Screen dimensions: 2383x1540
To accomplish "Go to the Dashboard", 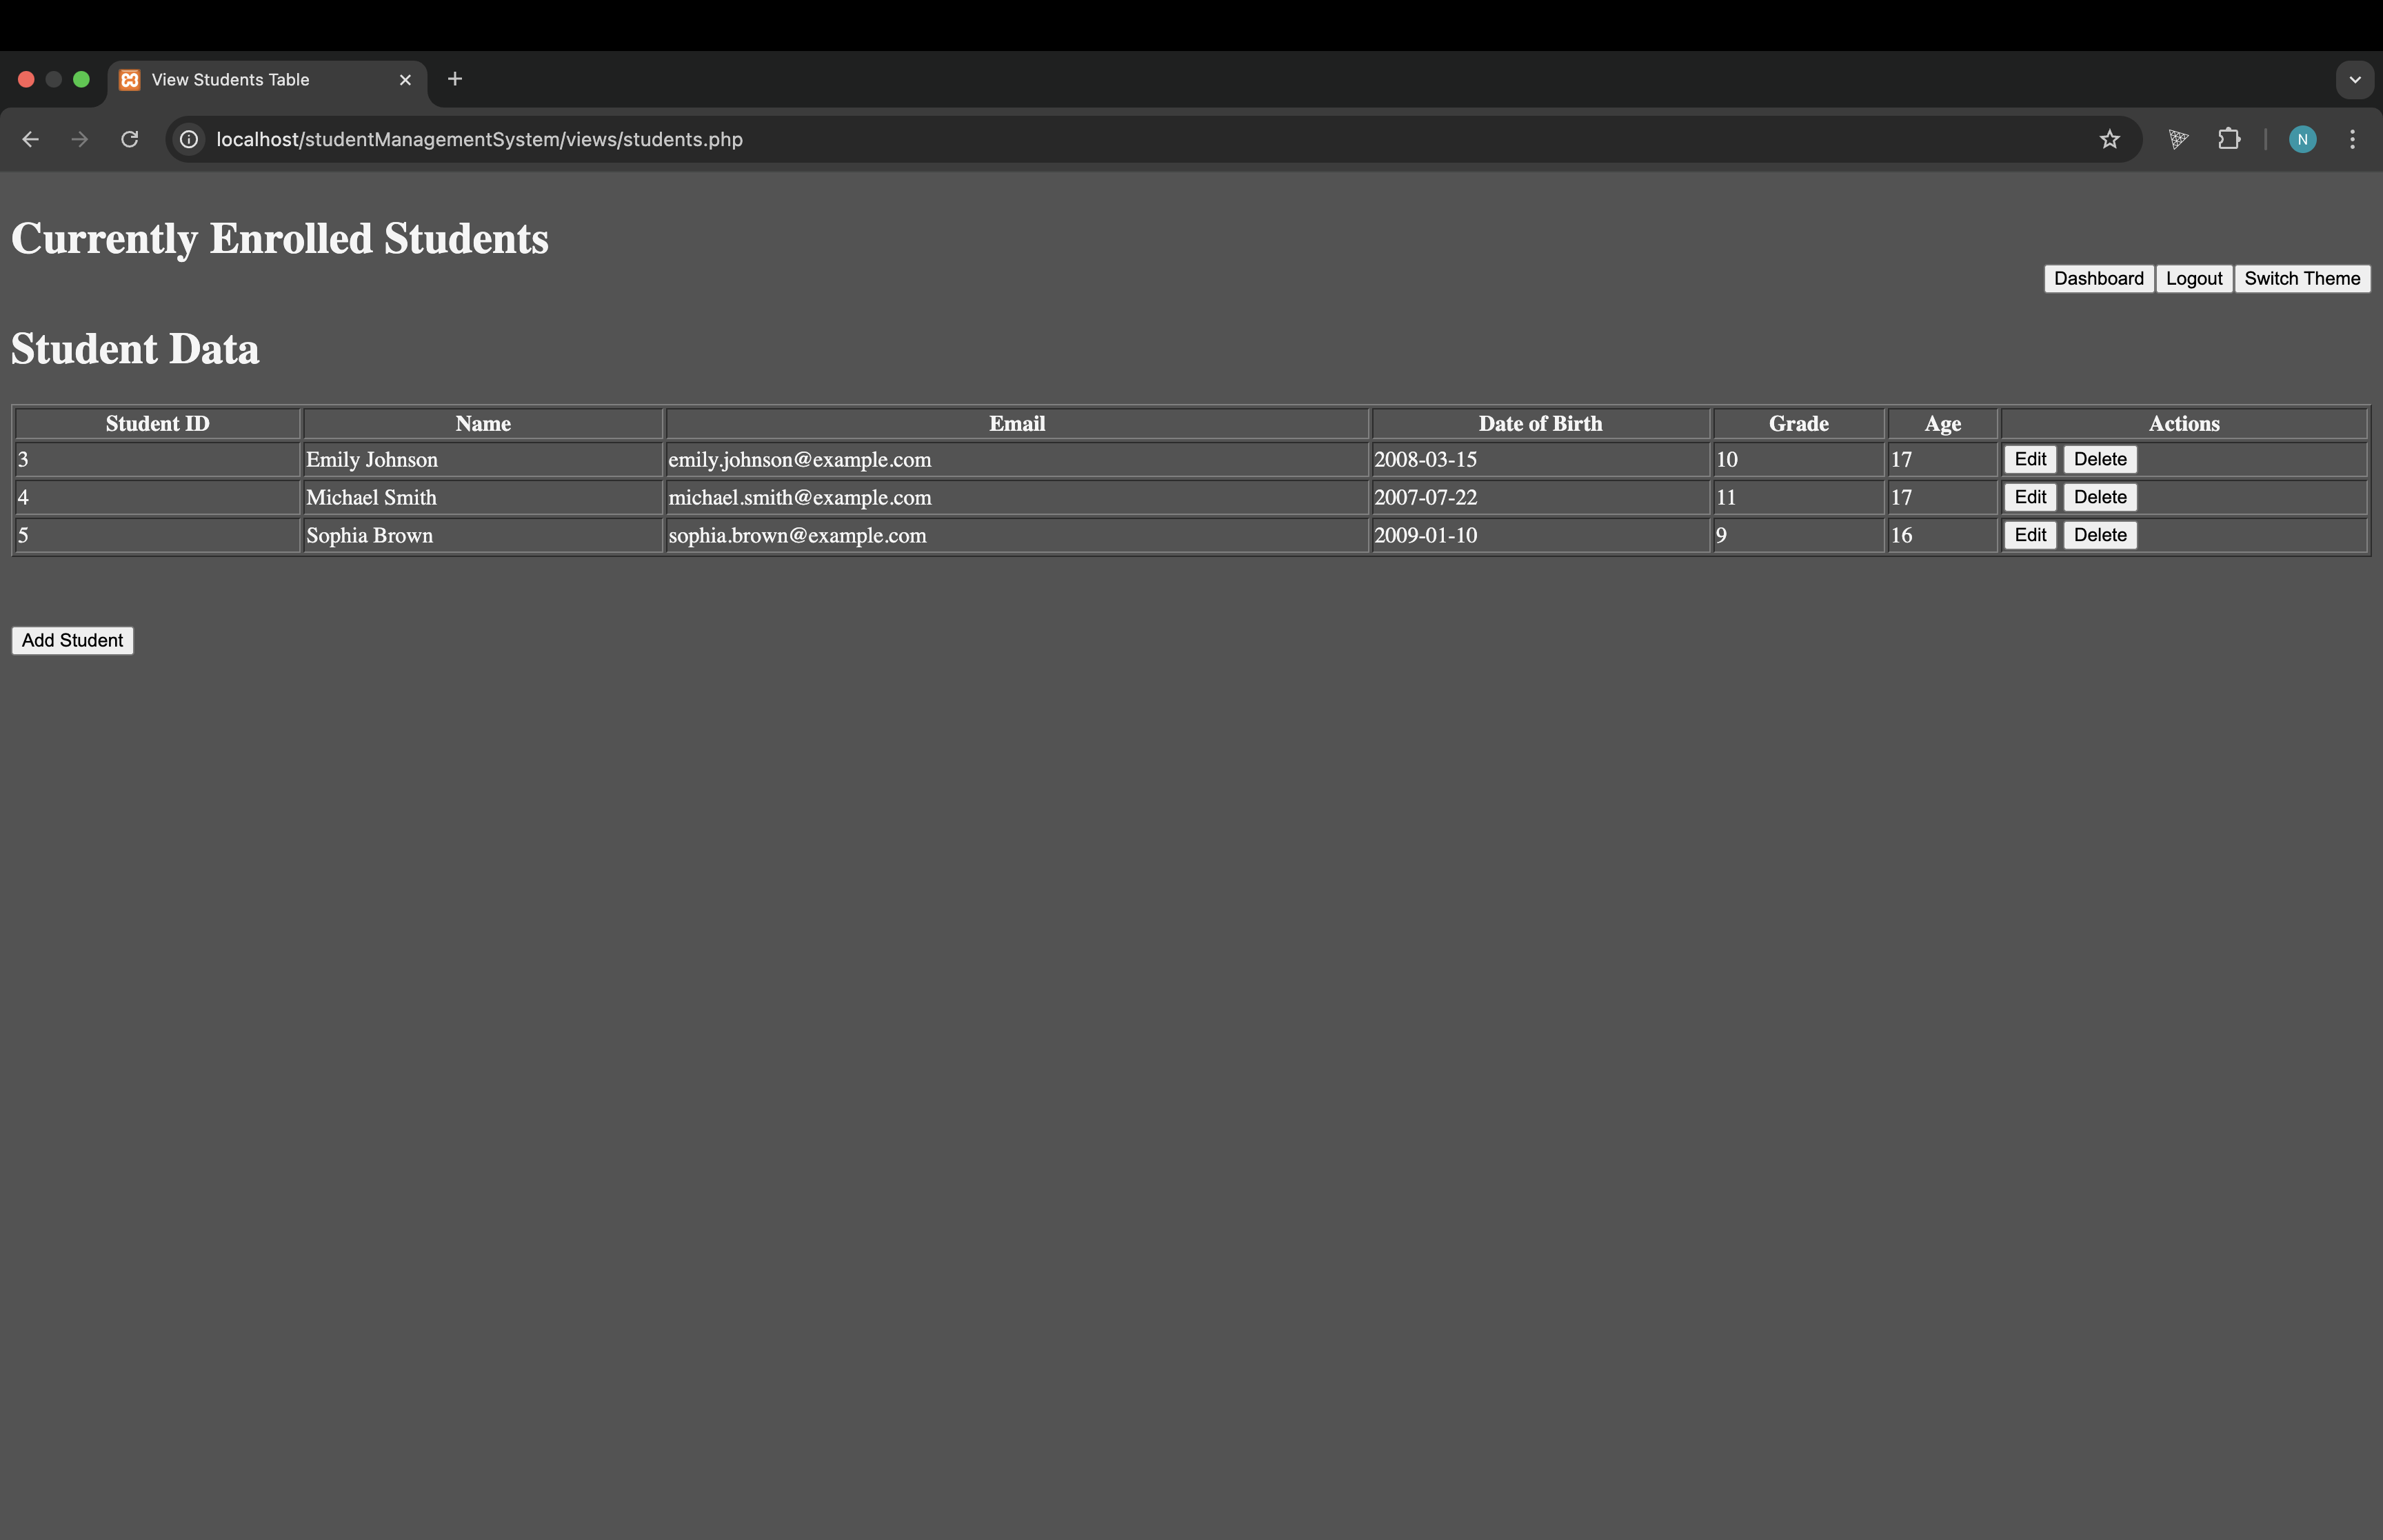I will [x=2098, y=279].
